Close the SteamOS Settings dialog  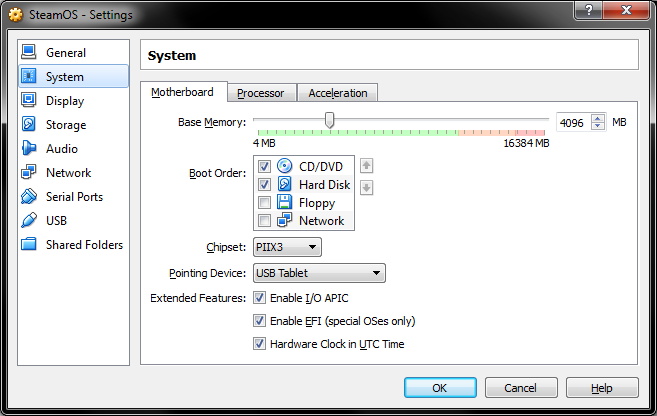pos(626,10)
